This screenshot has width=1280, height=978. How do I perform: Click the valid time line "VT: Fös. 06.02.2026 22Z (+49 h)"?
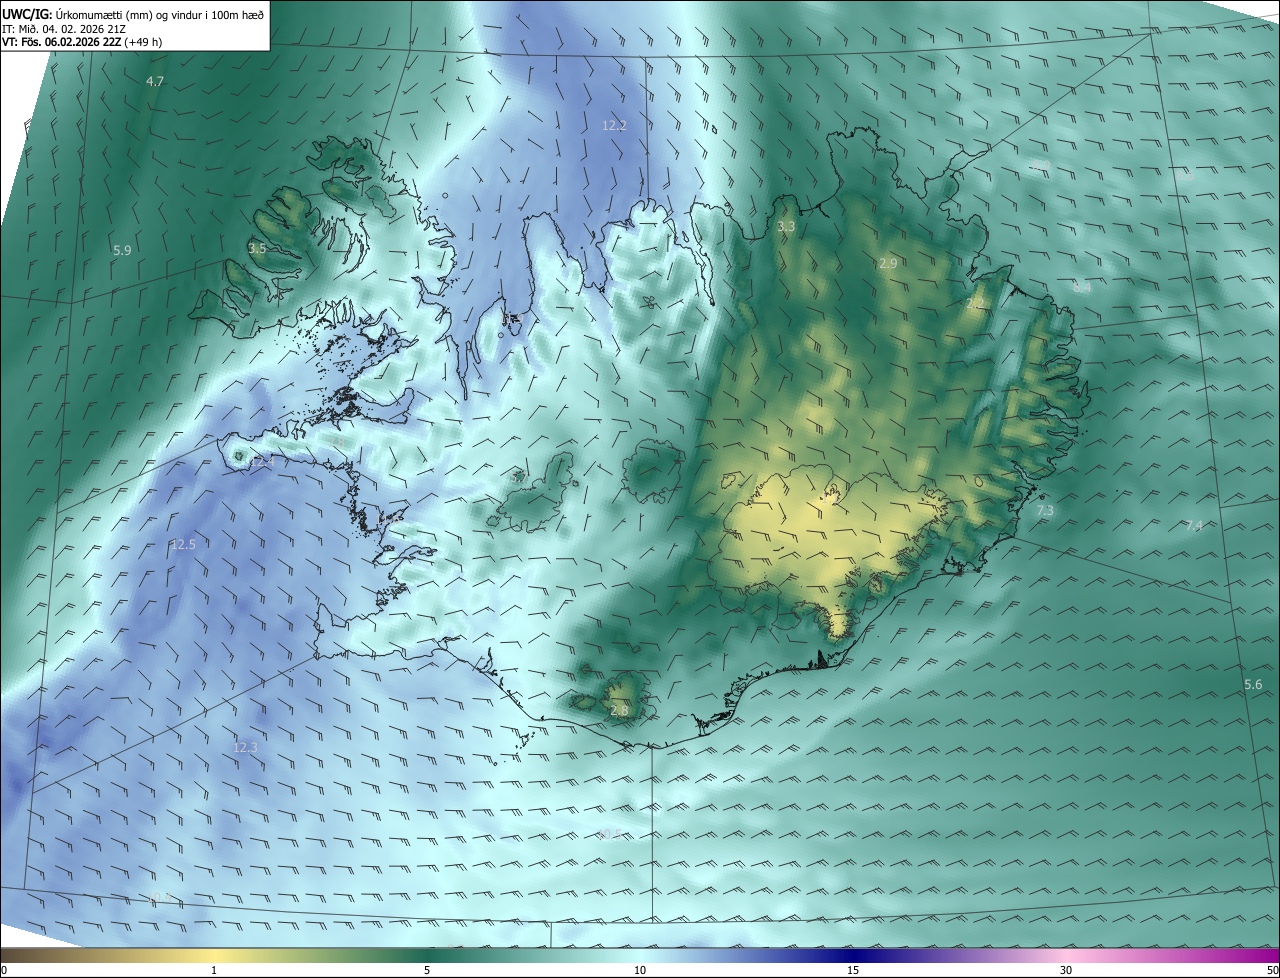coord(83,42)
